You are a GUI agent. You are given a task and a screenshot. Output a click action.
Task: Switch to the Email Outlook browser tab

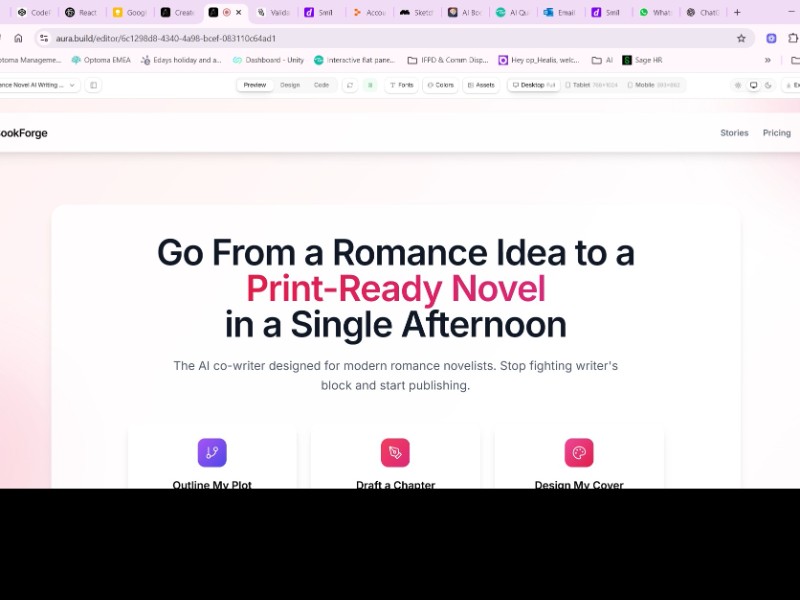(560, 12)
